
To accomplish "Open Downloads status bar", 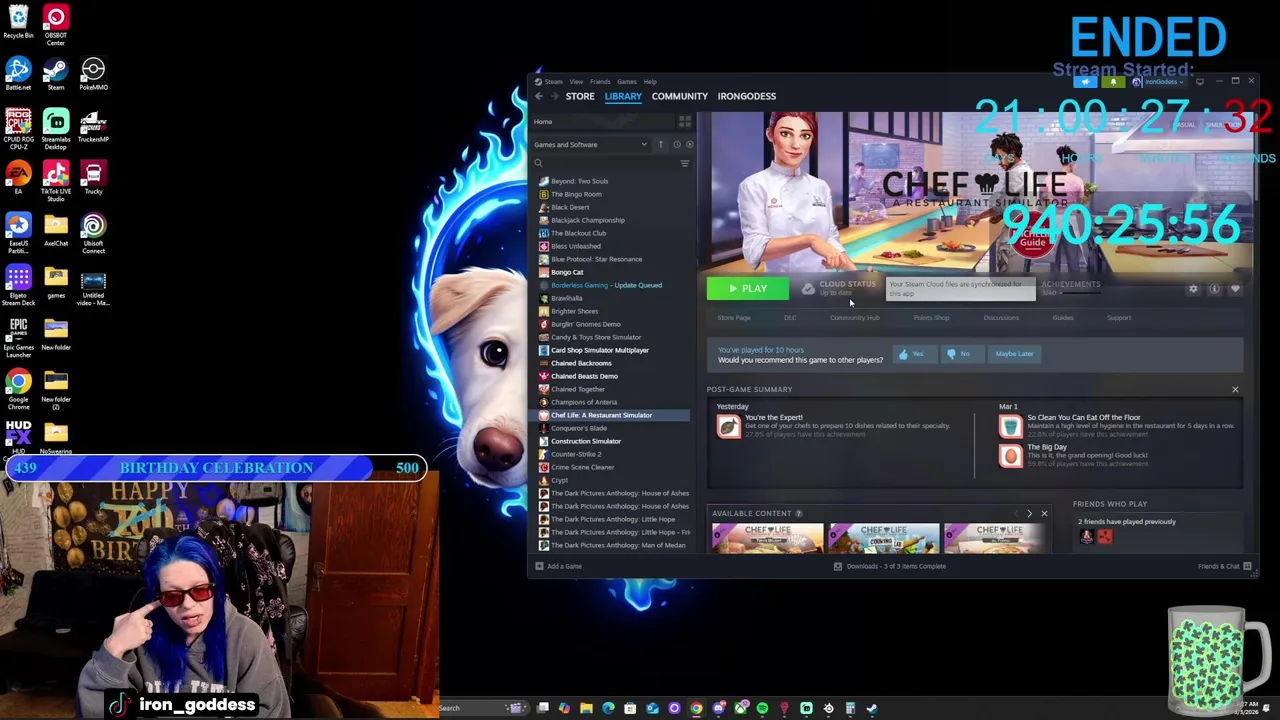I will [890, 566].
